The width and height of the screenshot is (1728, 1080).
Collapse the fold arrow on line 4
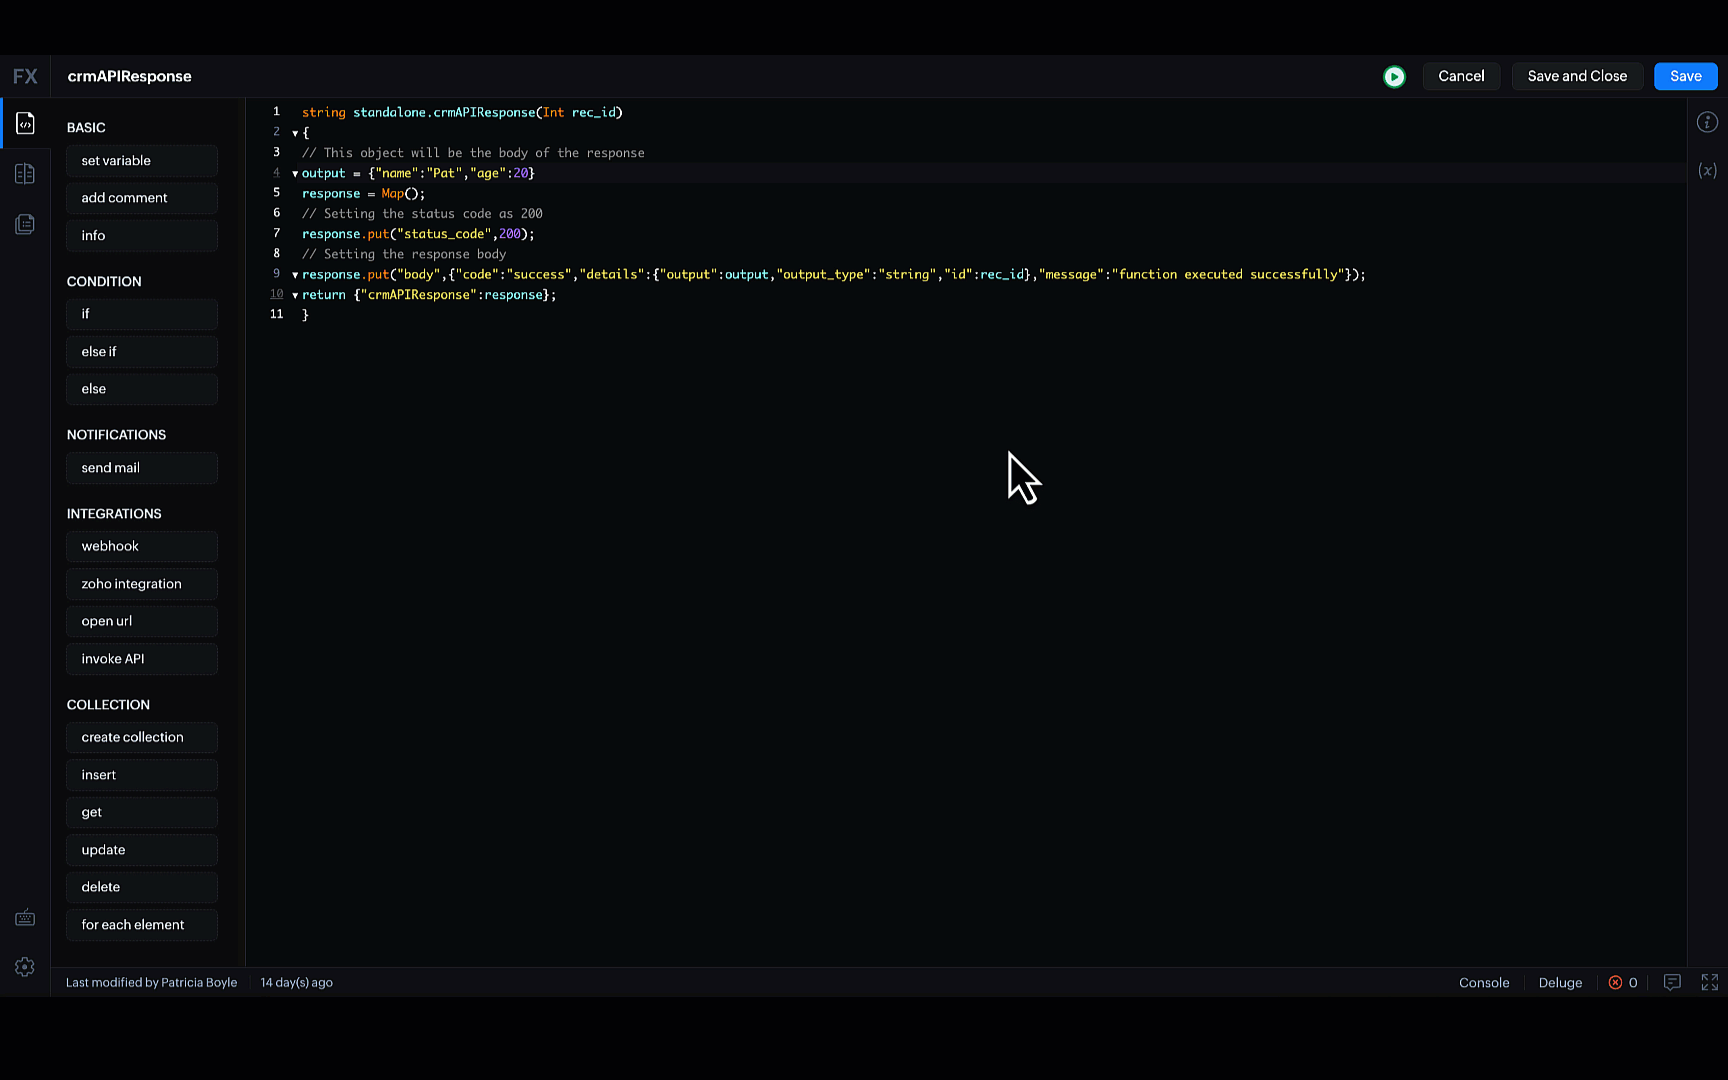coord(295,174)
